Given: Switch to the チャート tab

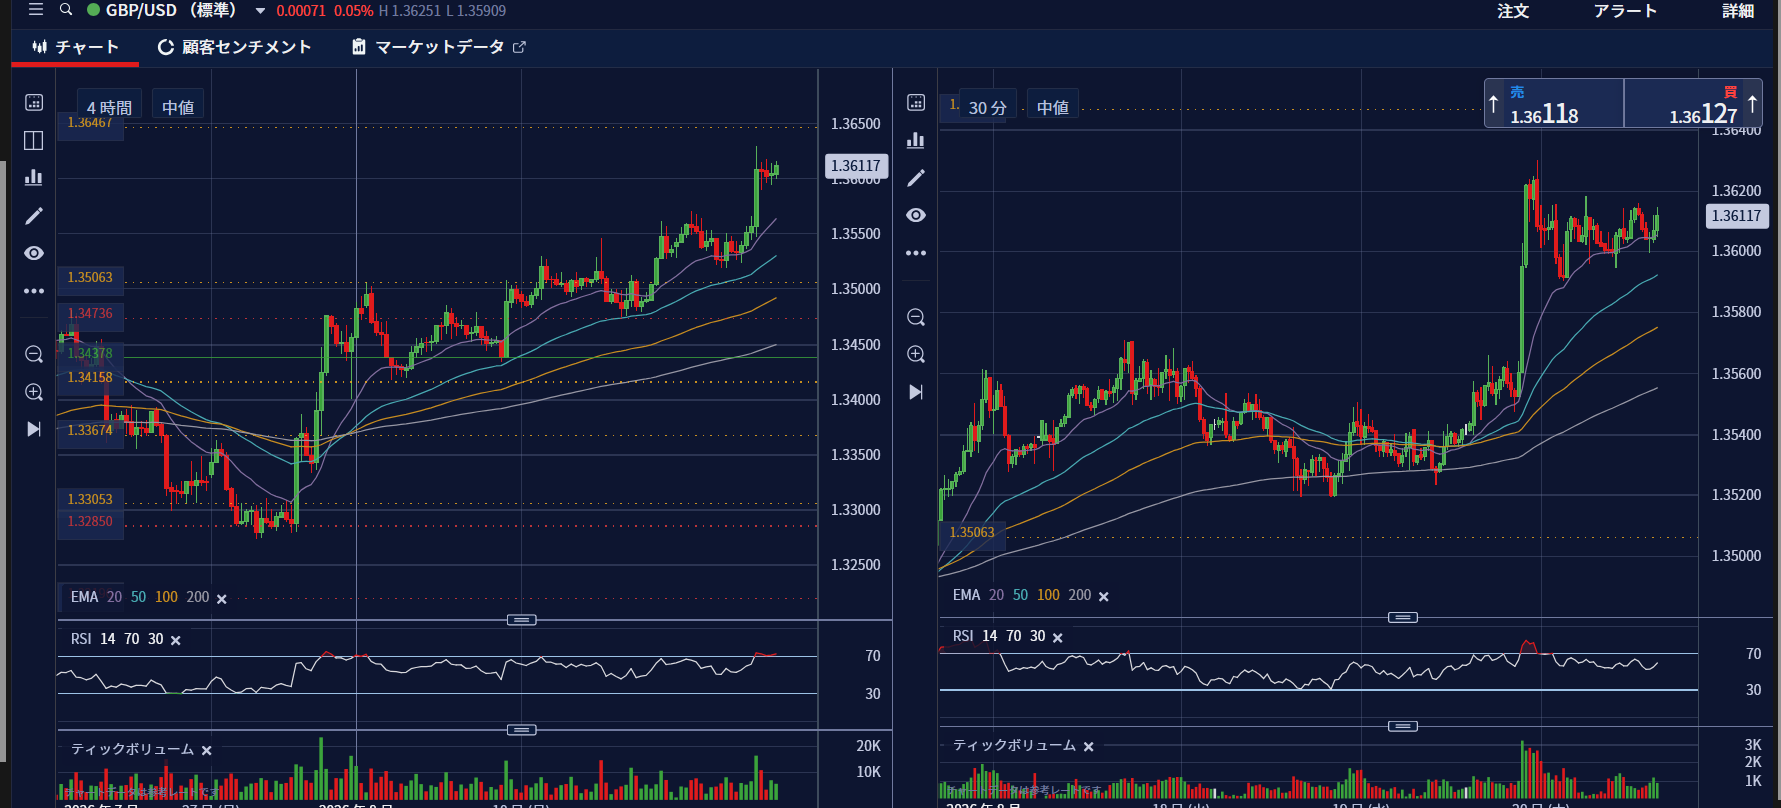Looking at the screenshot, I should coord(75,47).
